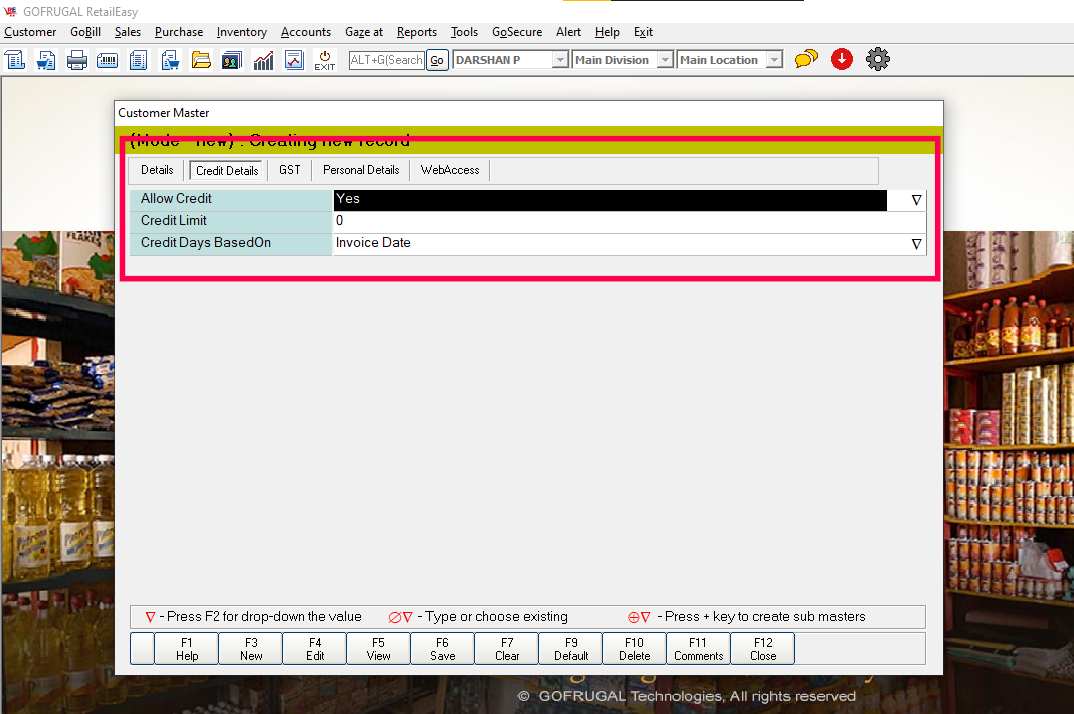The width and height of the screenshot is (1074, 714).
Task: Click the invoice scroll icon in toolbar
Action: click(x=15, y=60)
